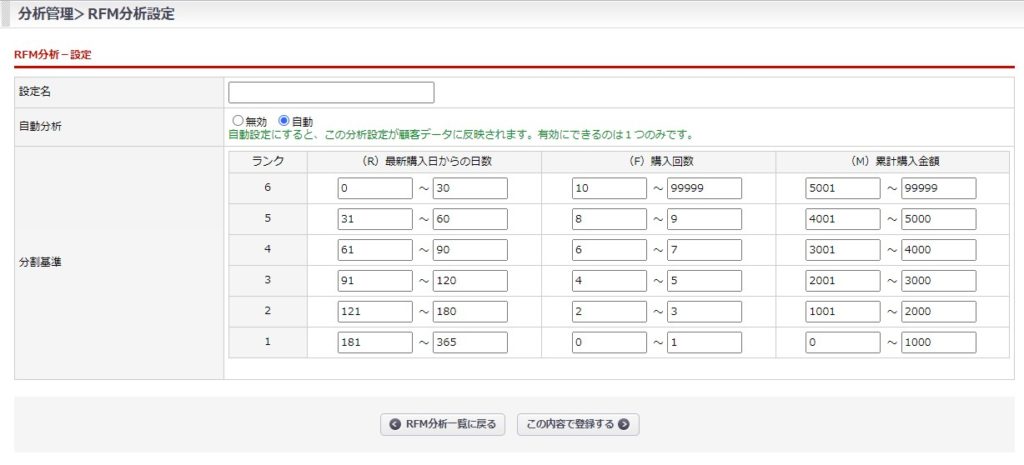Click rank 3 recency start field containing 91
This screenshot has height=465, width=1024.
[x=375, y=281]
